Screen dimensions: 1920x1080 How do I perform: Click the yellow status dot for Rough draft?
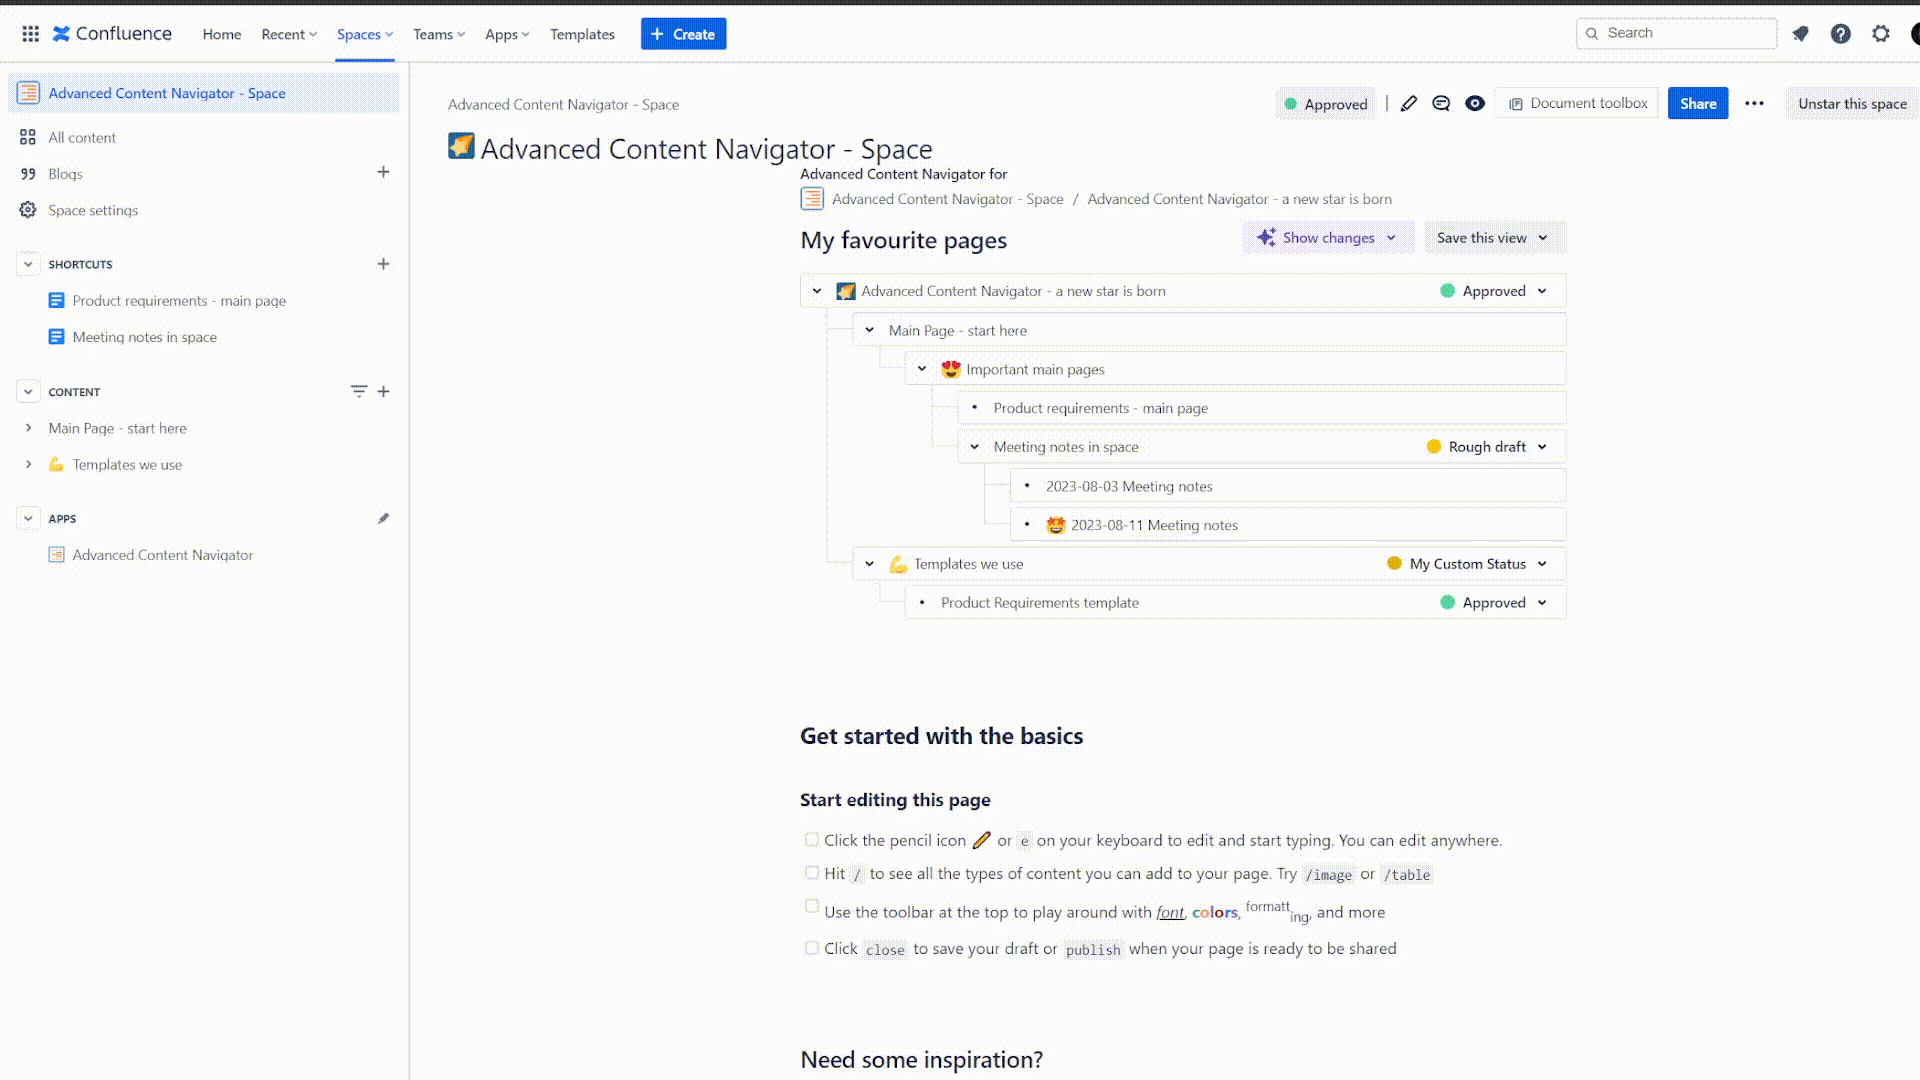click(1433, 447)
